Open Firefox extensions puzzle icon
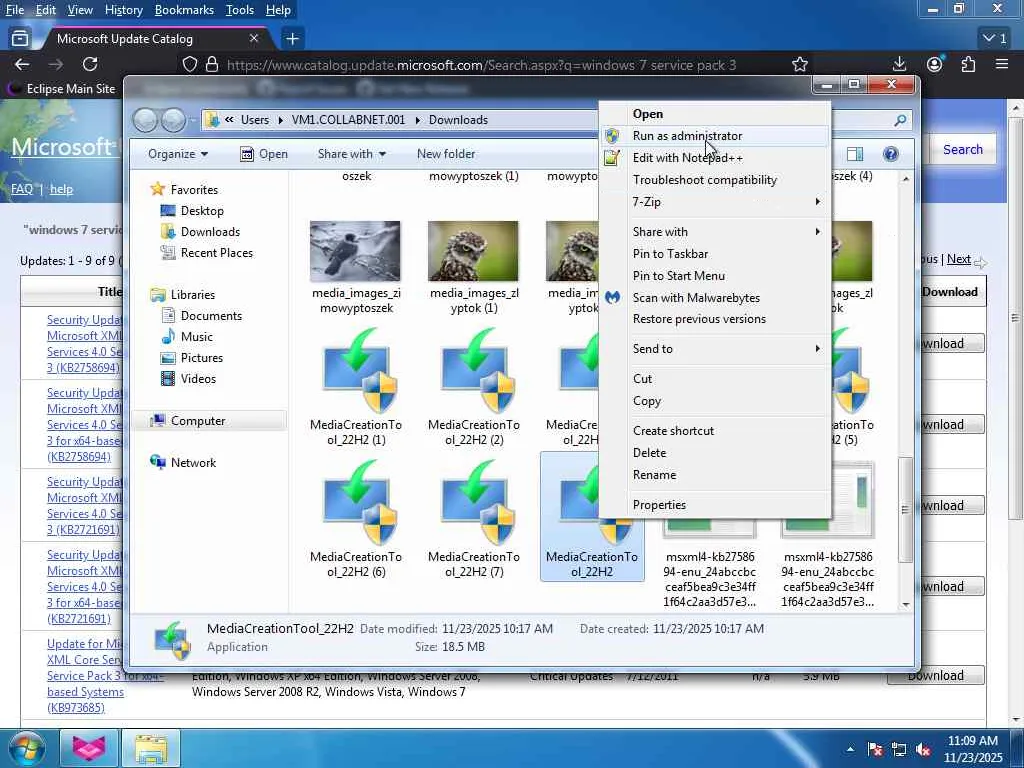1024x768 pixels. coord(968,64)
